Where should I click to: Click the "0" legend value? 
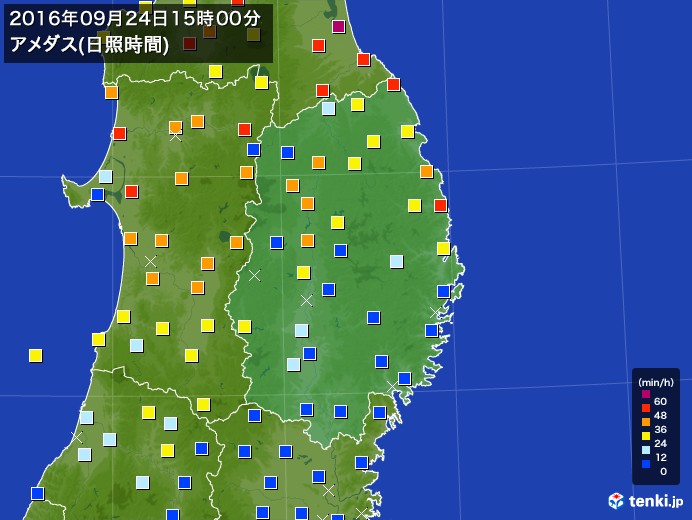pyautogui.click(x=663, y=471)
